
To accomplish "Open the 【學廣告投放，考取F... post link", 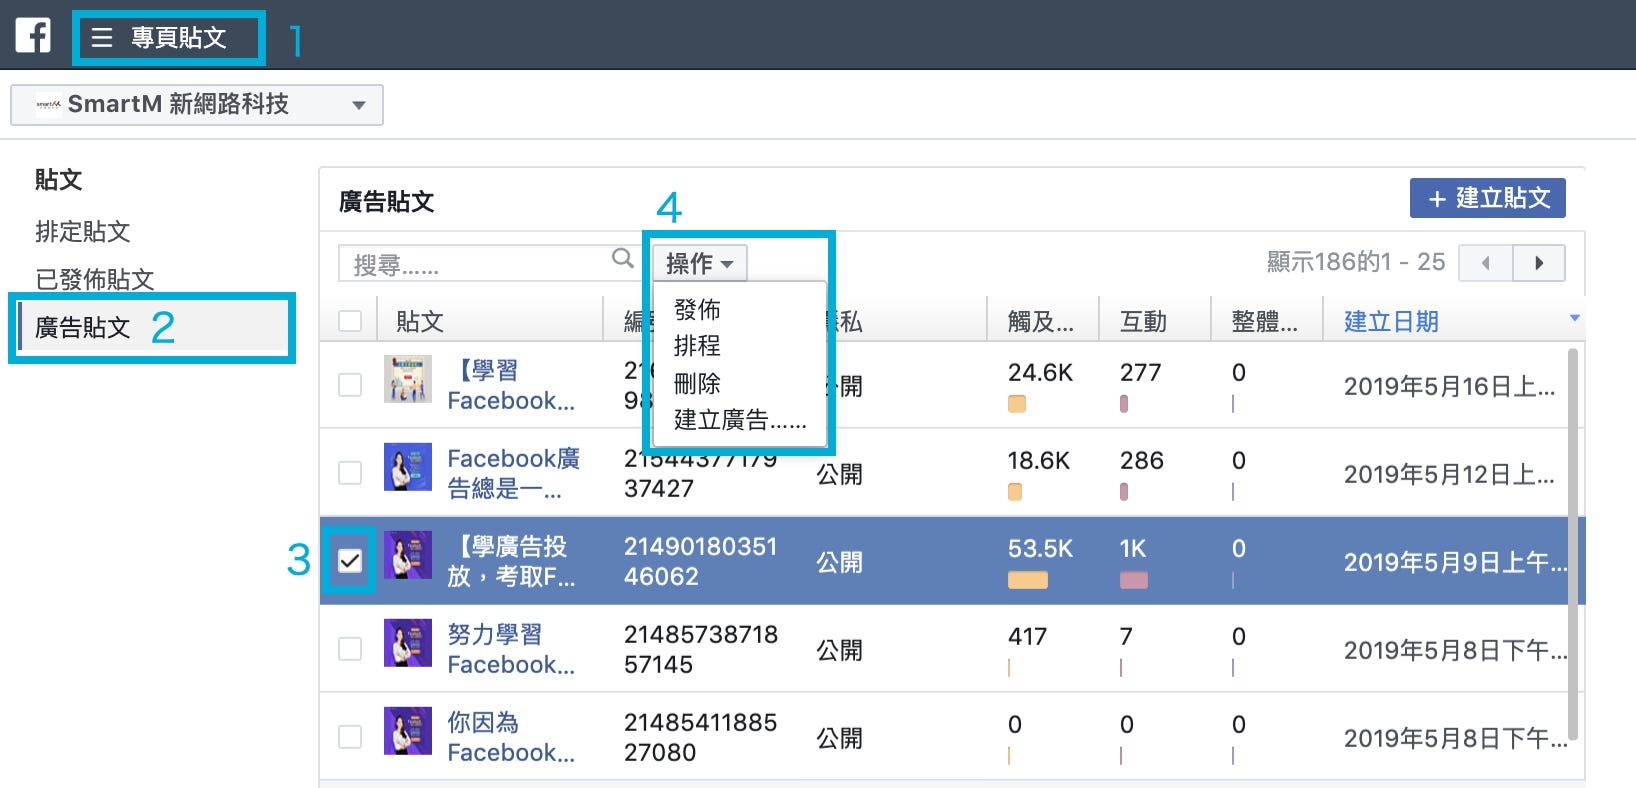I will [x=511, y=561].
